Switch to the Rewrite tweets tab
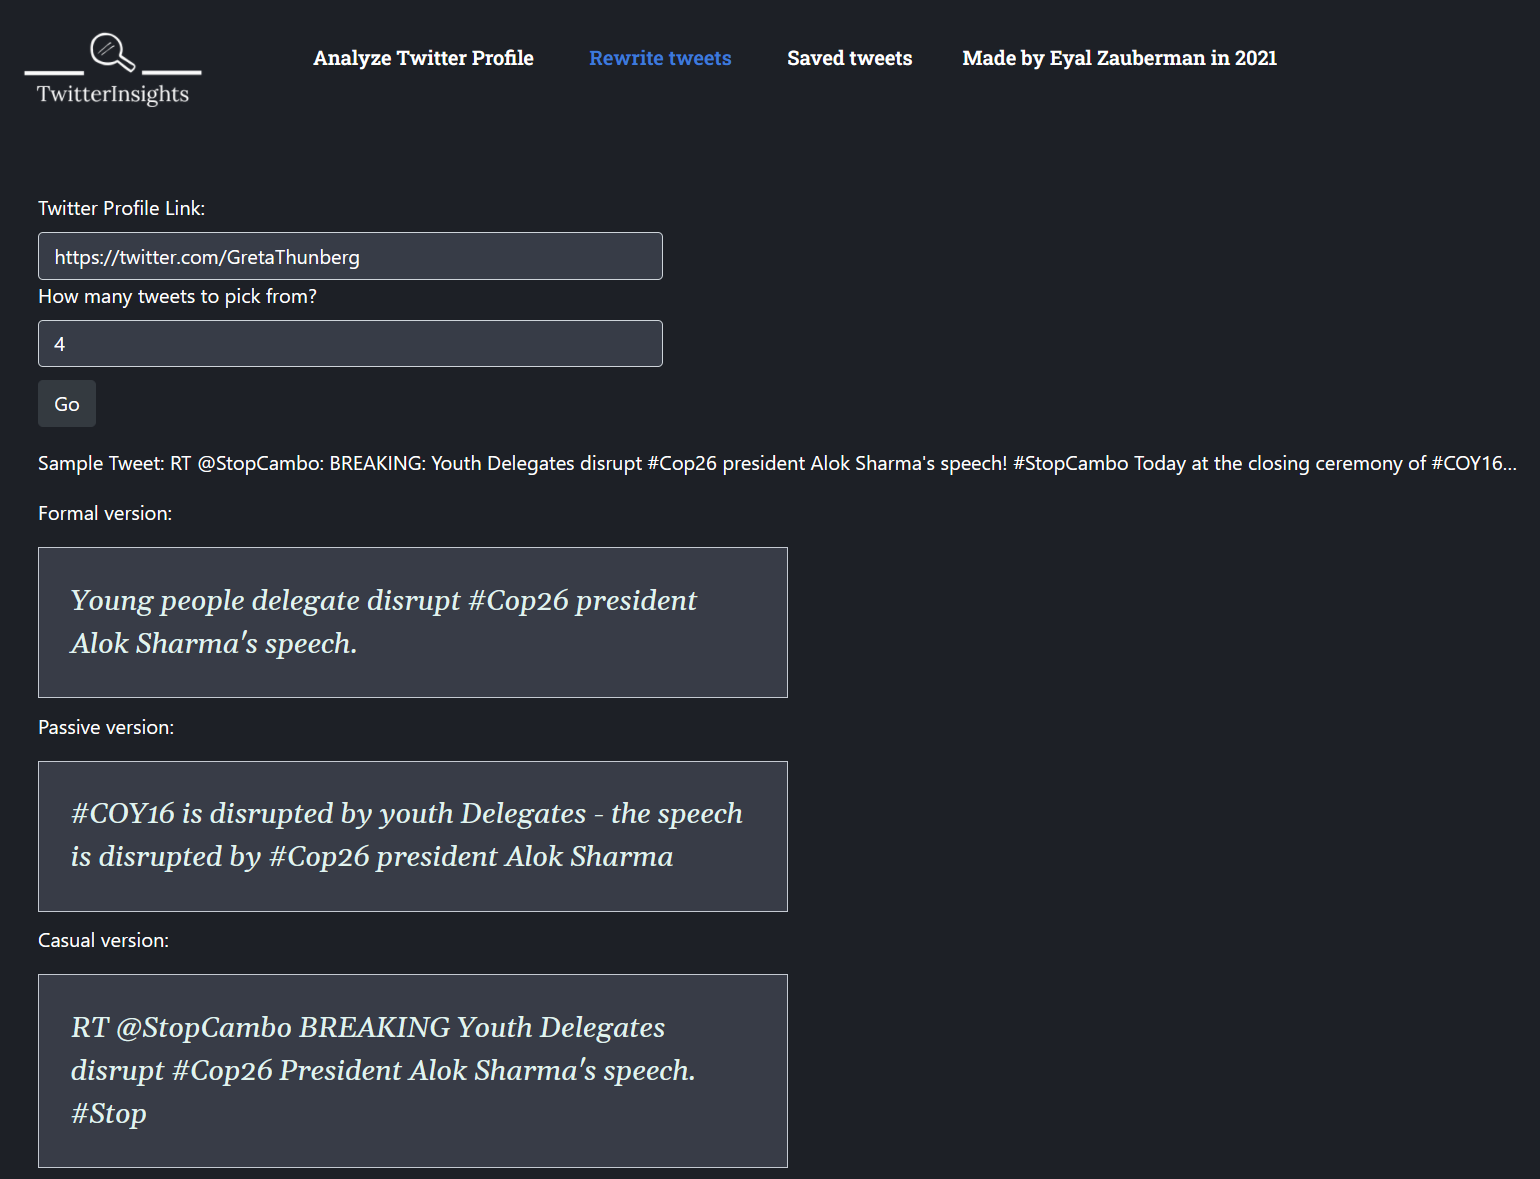Image resolution: width=1540 pixels, height=1179 pixels. click(660, 58)
